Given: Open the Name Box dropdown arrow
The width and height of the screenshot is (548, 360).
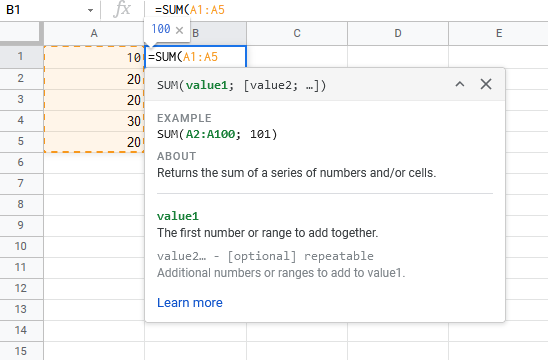Looking at the screenshot, I should (x=91, y=10).
